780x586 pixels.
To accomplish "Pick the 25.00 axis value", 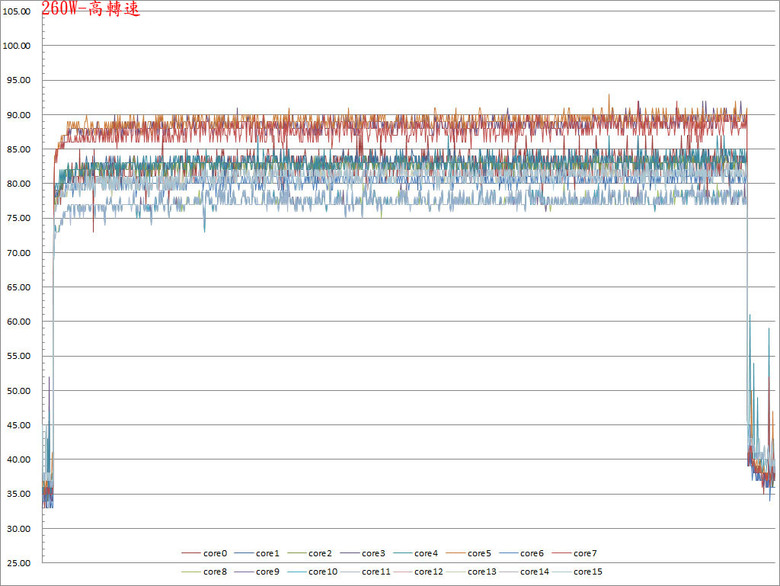I will click(18, 563).
